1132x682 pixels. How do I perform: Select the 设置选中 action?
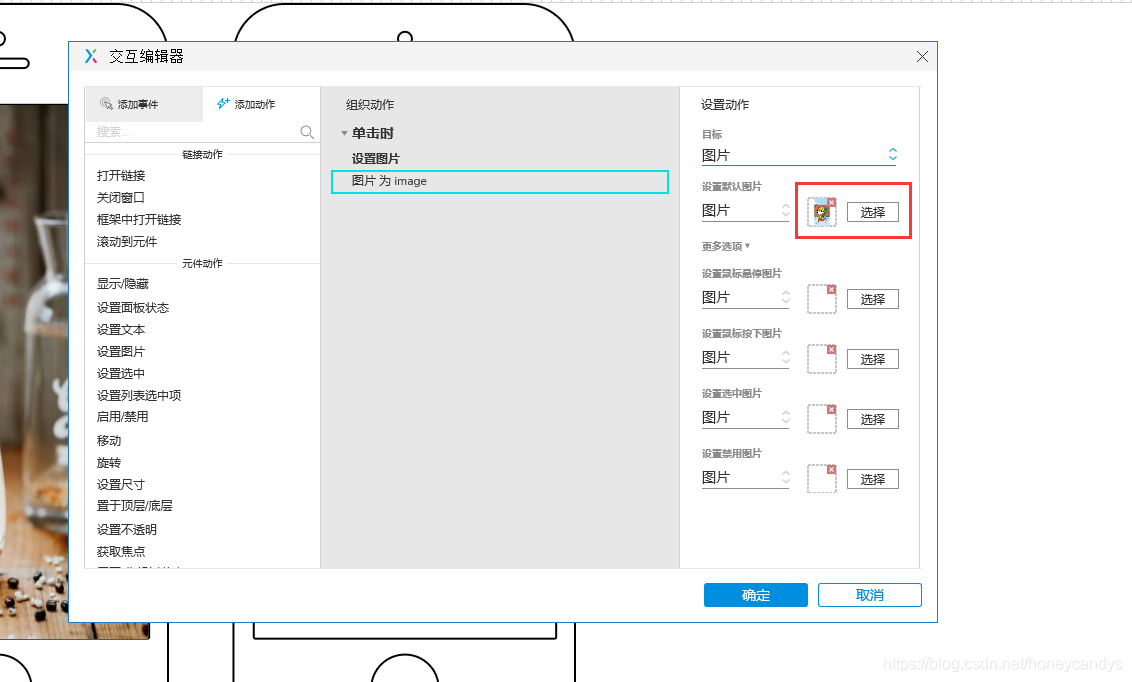point(121,373)
